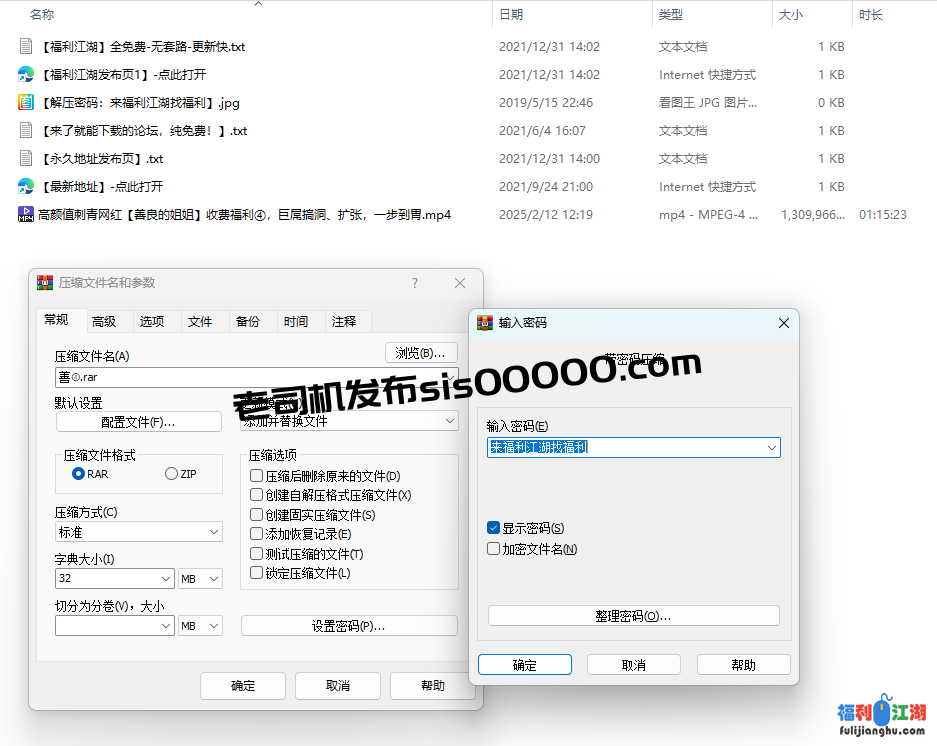Screen dimensions: 937x746
Task: Uncheck the 显示密码 checkbox
Action: tap(494, 528)
